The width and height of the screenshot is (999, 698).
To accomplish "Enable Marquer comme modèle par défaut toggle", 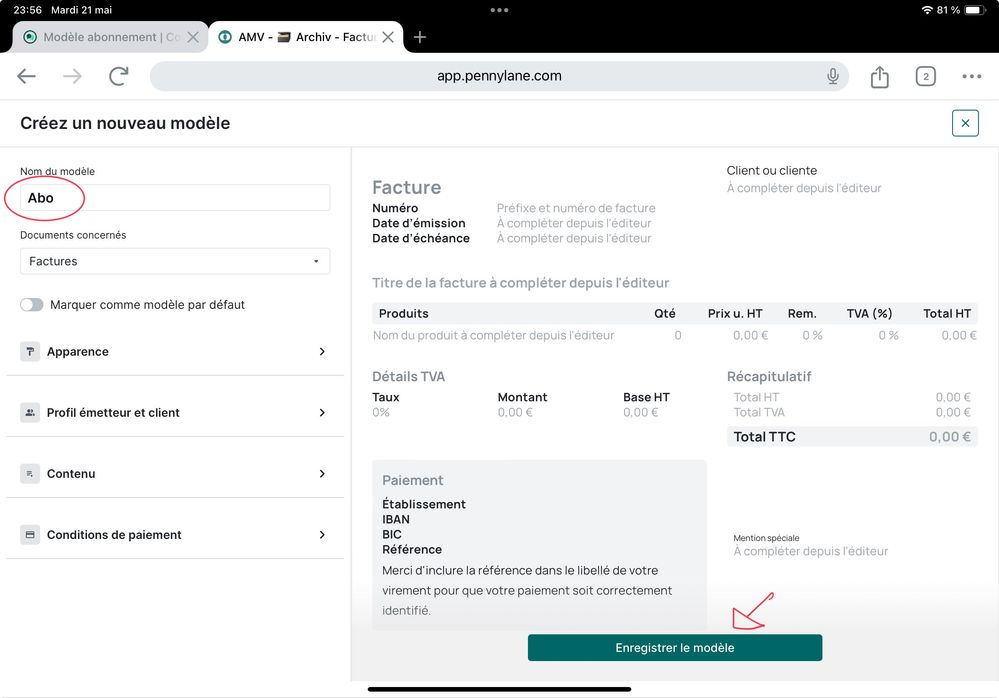I will point(32,305).
